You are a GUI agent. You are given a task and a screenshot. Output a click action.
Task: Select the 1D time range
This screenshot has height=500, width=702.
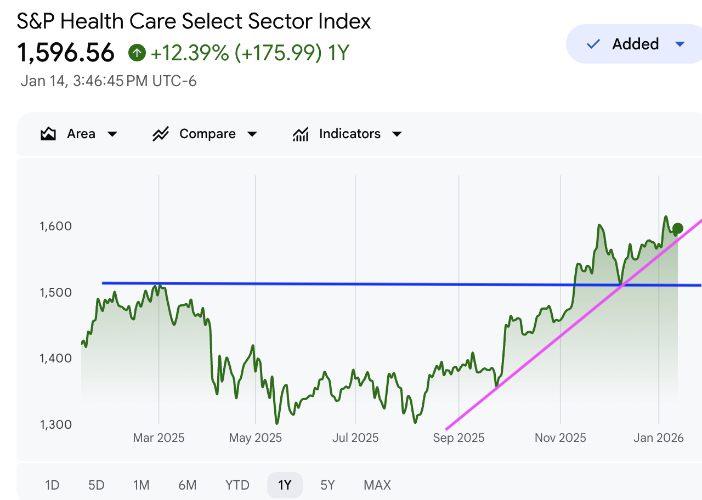(x=52, y=485)
